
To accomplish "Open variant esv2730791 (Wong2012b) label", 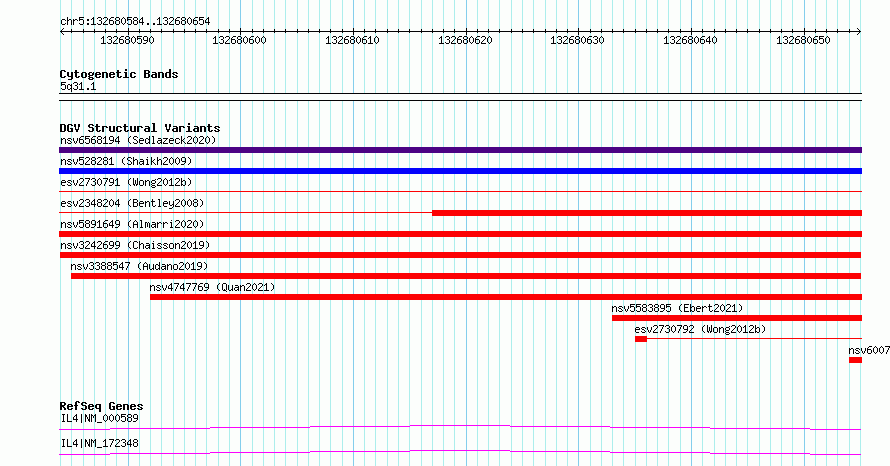I will click(x=126, y=182).
